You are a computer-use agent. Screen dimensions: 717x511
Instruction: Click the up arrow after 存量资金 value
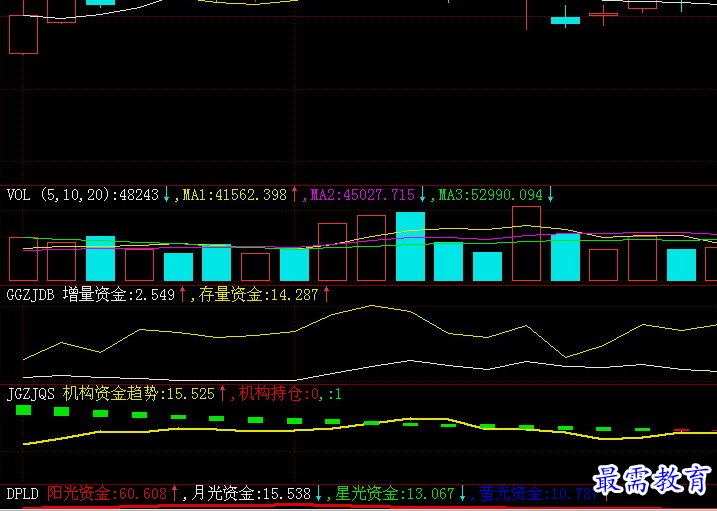pyautogui.click(x=326, y=294)
